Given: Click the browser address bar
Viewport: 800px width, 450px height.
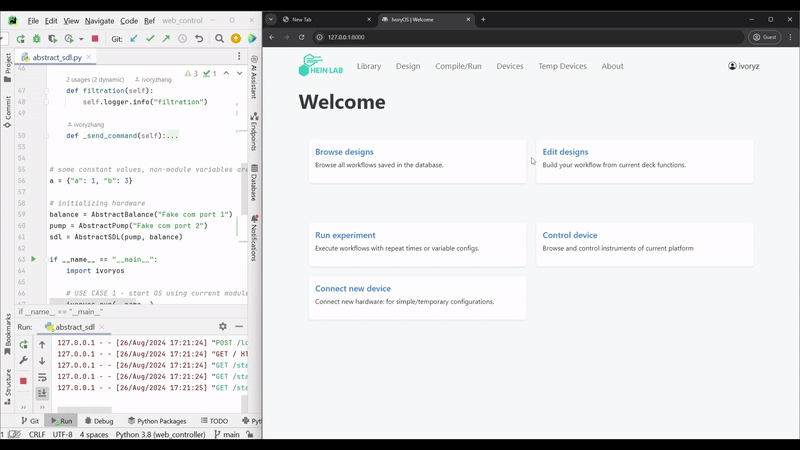Looking at the screenshot, I should click(x=528, y=37).
